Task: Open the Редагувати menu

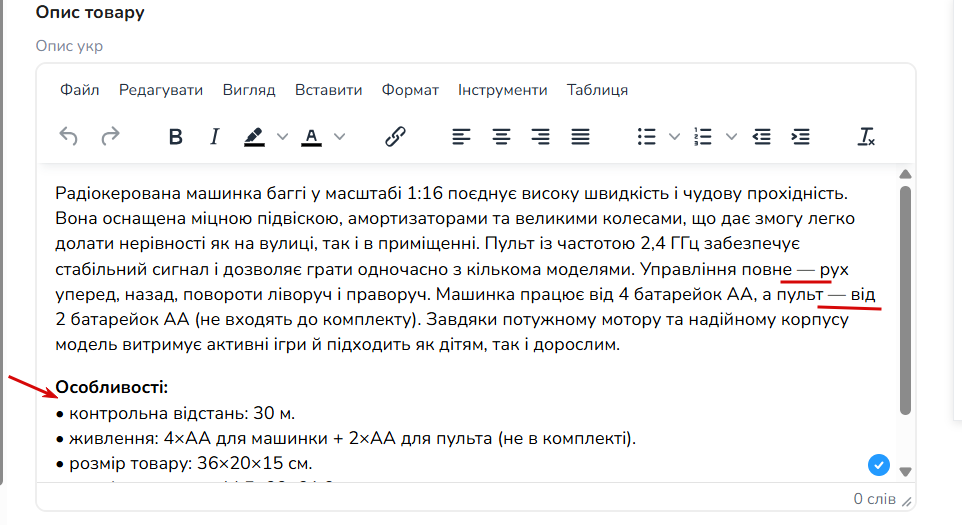Action: point(161,90)
